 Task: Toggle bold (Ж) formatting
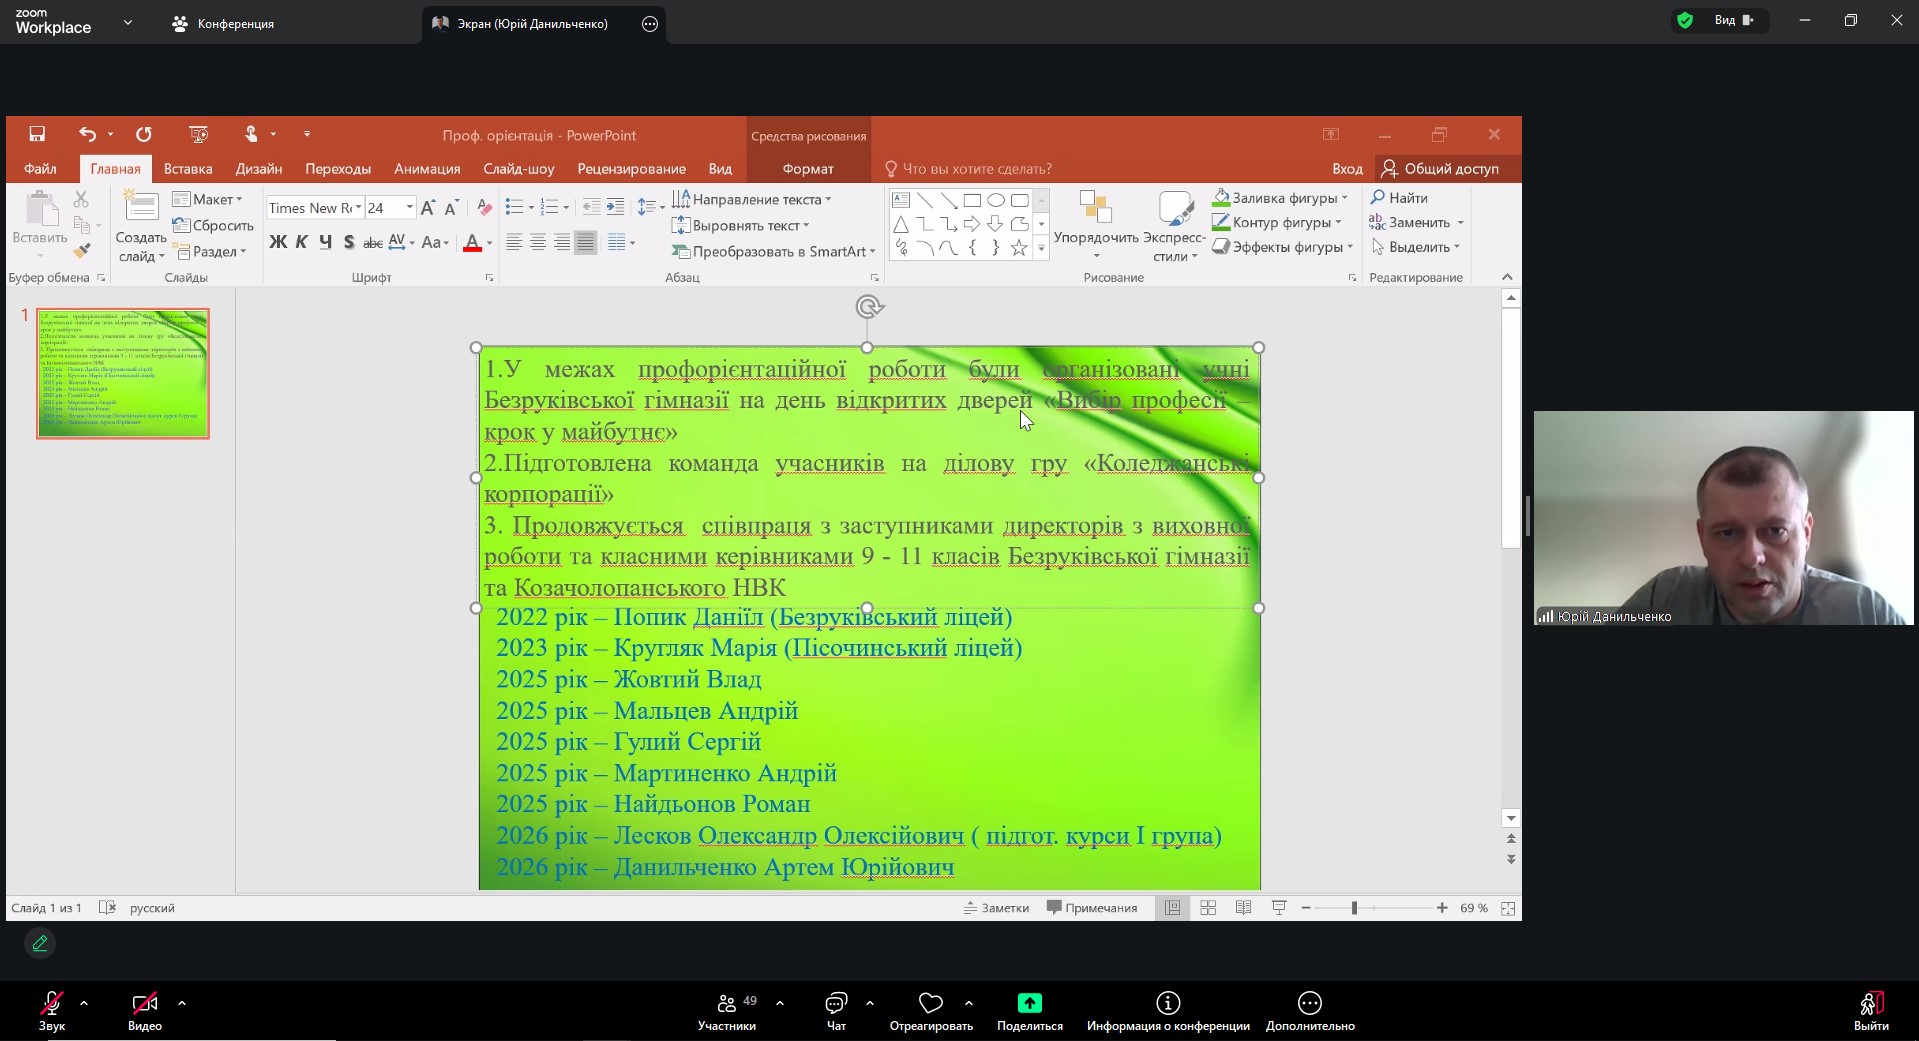[x=278, y=242]
